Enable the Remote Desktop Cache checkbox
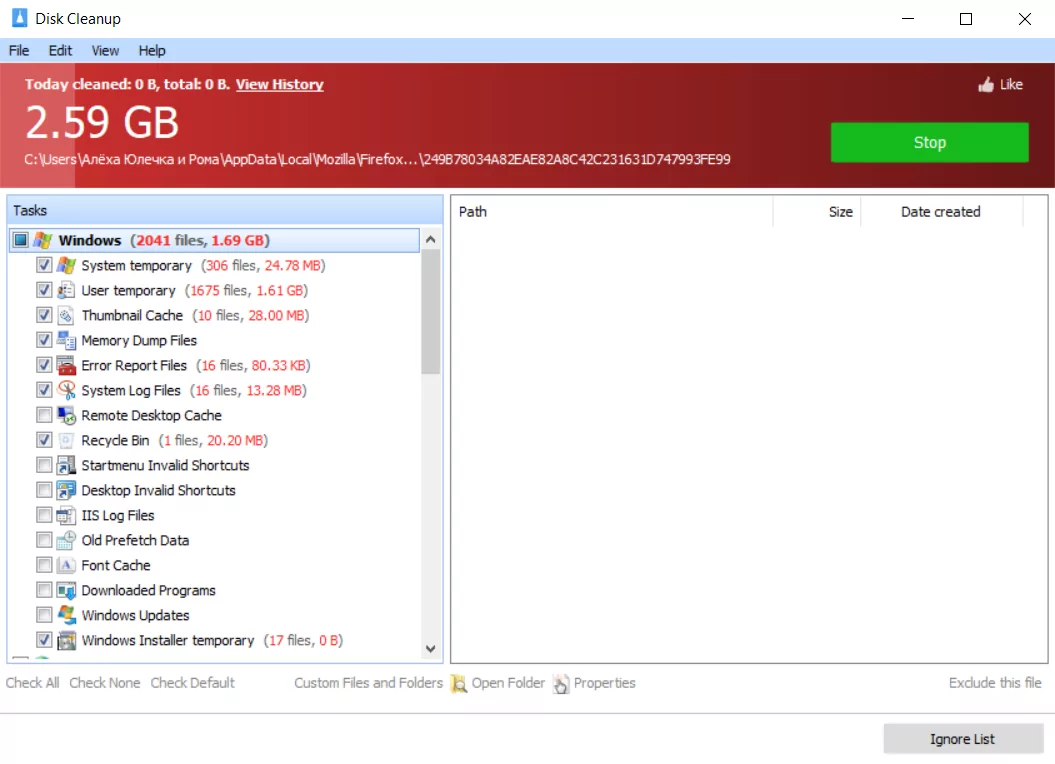The width and height of the screenshot is (1055, 764). click(x=44, y=415)
